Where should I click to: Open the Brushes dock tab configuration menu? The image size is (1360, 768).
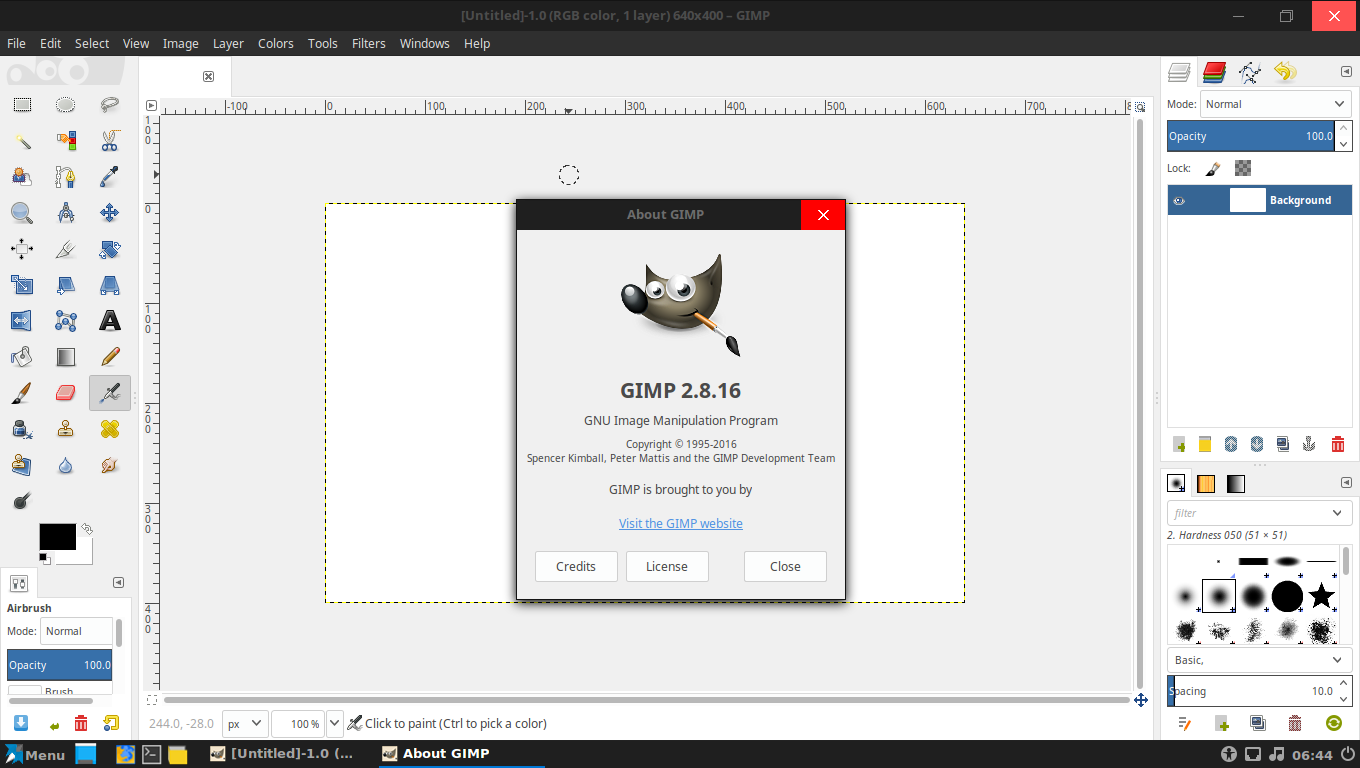[1346, 482]
